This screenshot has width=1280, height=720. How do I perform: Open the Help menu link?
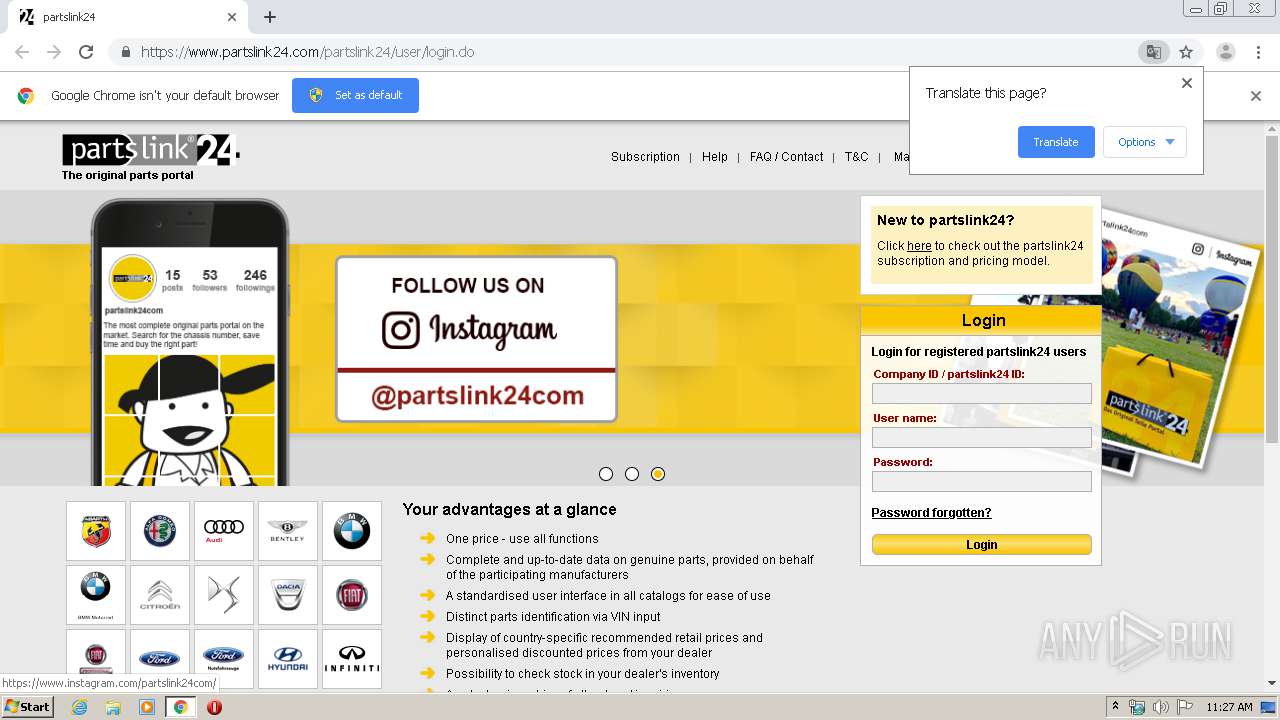pyautogui.click(x=715, y=157)
